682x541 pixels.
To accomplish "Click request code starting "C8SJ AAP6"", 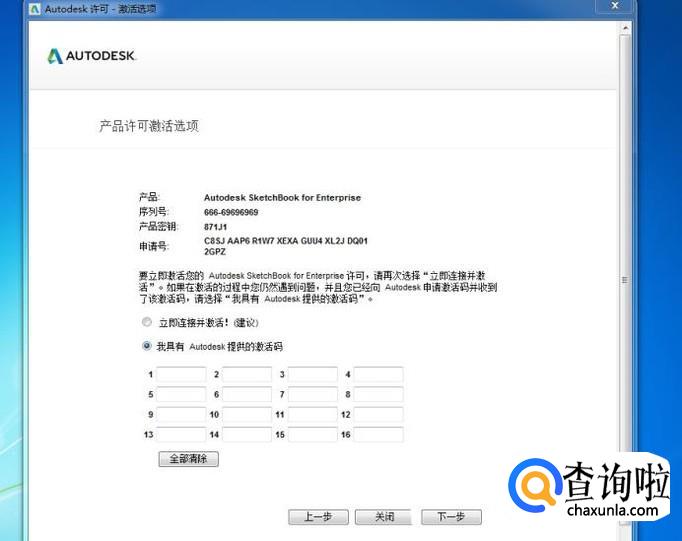I will point(286,240).
